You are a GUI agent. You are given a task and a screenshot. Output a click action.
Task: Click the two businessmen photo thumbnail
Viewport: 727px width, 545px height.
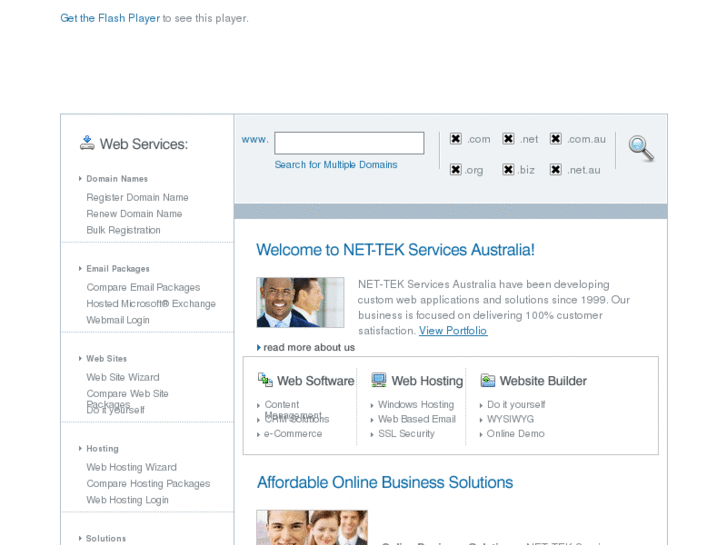tap(300, 302)
